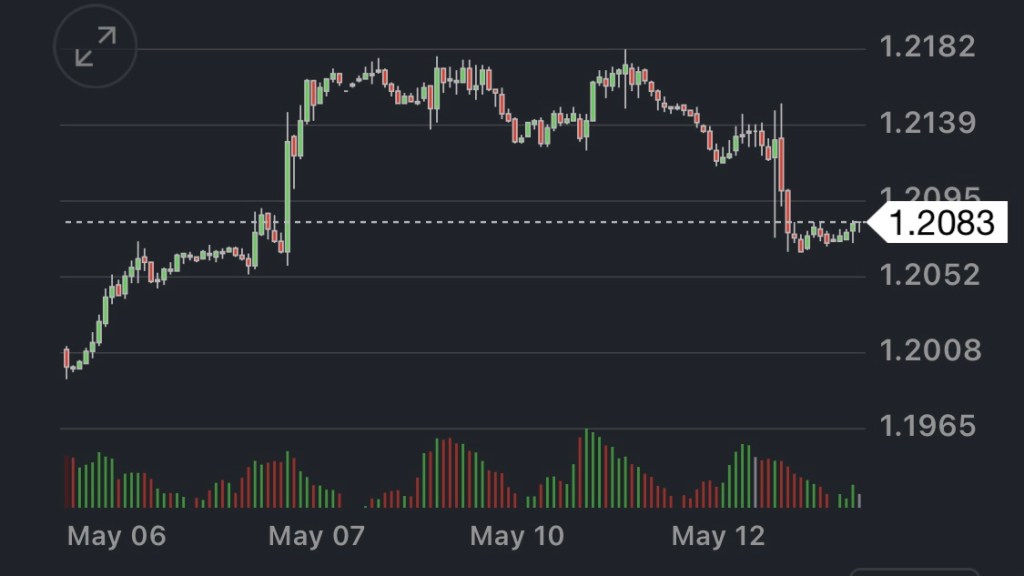Viewport: 1024px width, 576px height.
Task: Click the May 12 date label
Action: 718,536
